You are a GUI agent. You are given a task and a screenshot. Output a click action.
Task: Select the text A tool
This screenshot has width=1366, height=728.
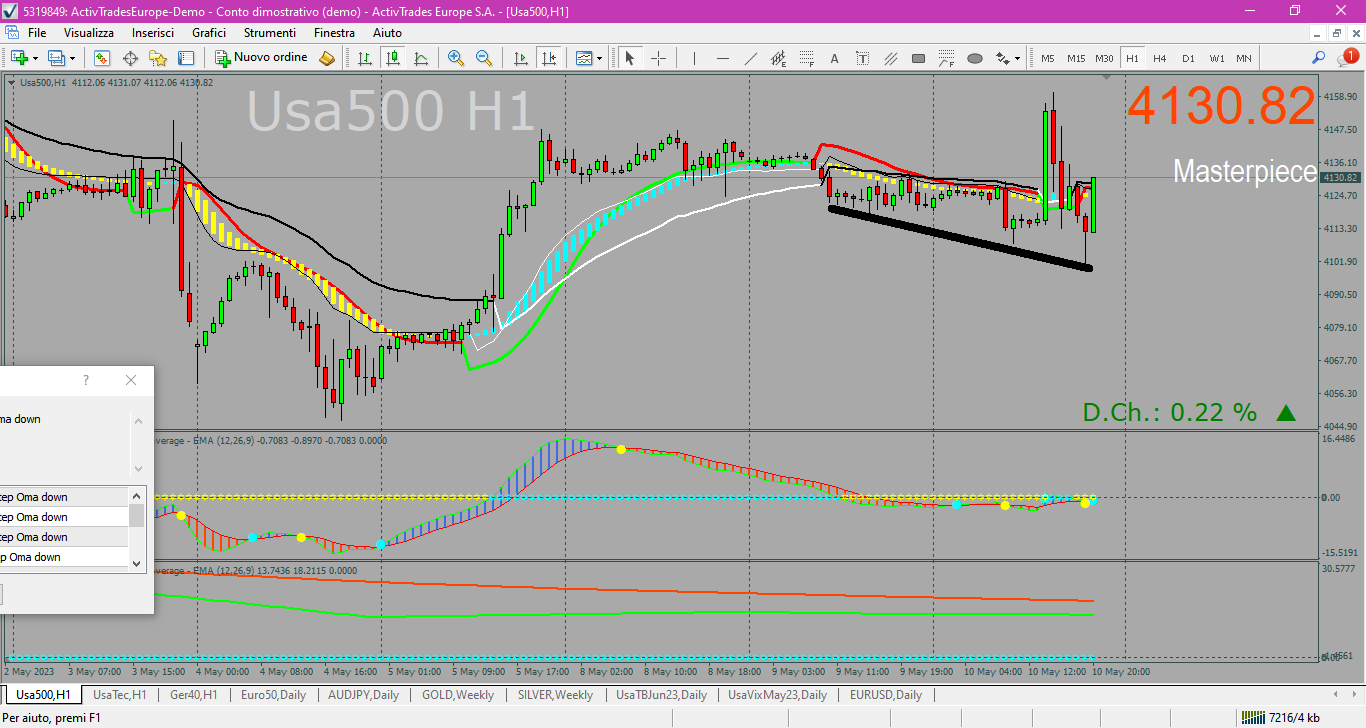point(835,58)
